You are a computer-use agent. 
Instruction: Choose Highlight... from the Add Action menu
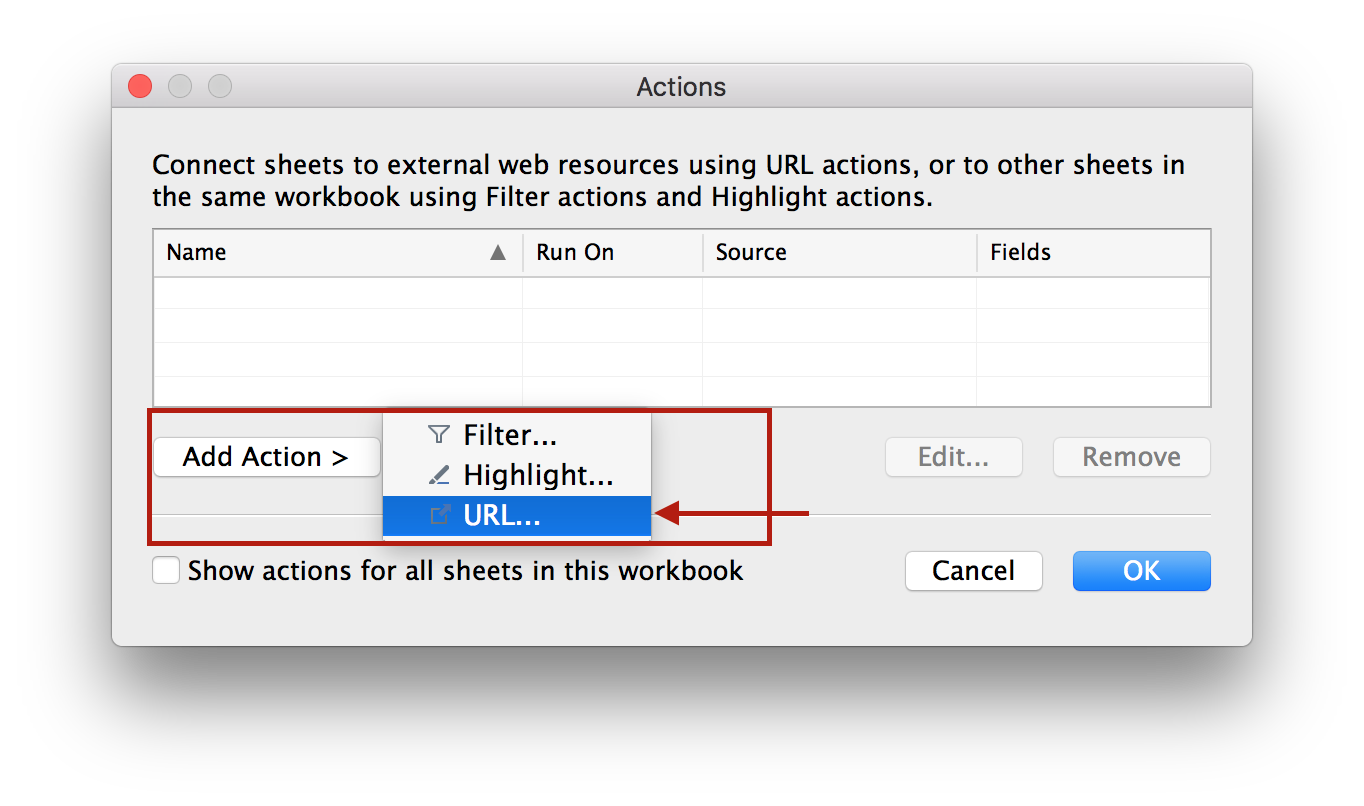[x=538, y=475]
